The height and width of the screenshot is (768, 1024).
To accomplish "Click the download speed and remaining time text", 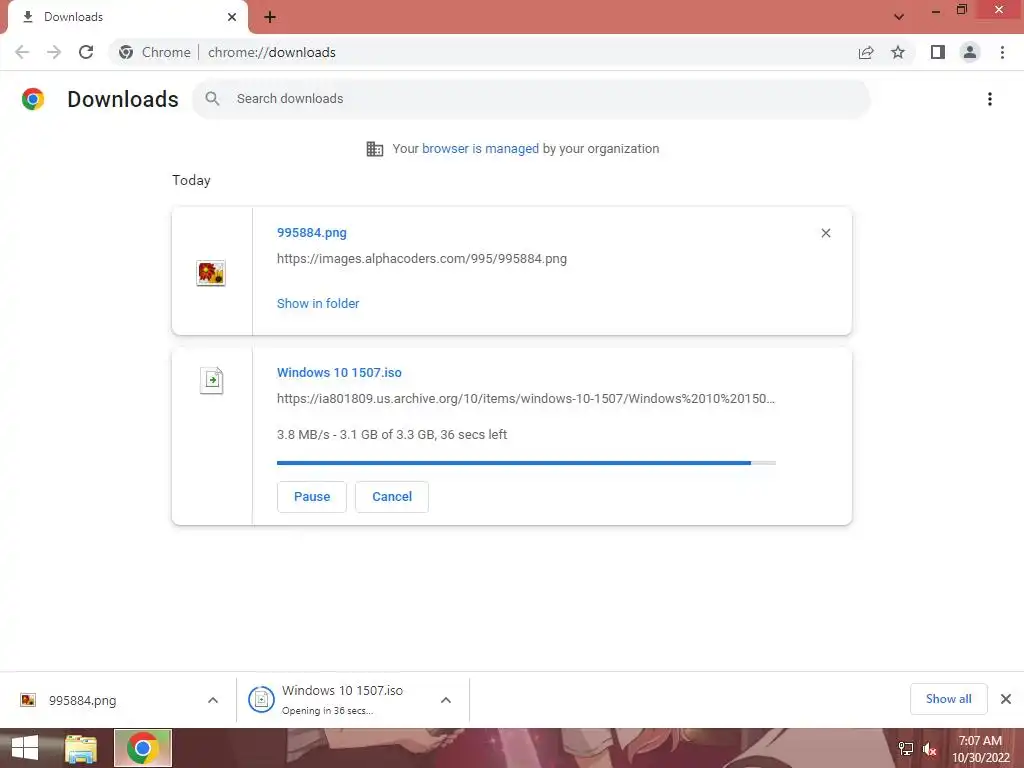I will pyautogui.click(x=392, y=435).
